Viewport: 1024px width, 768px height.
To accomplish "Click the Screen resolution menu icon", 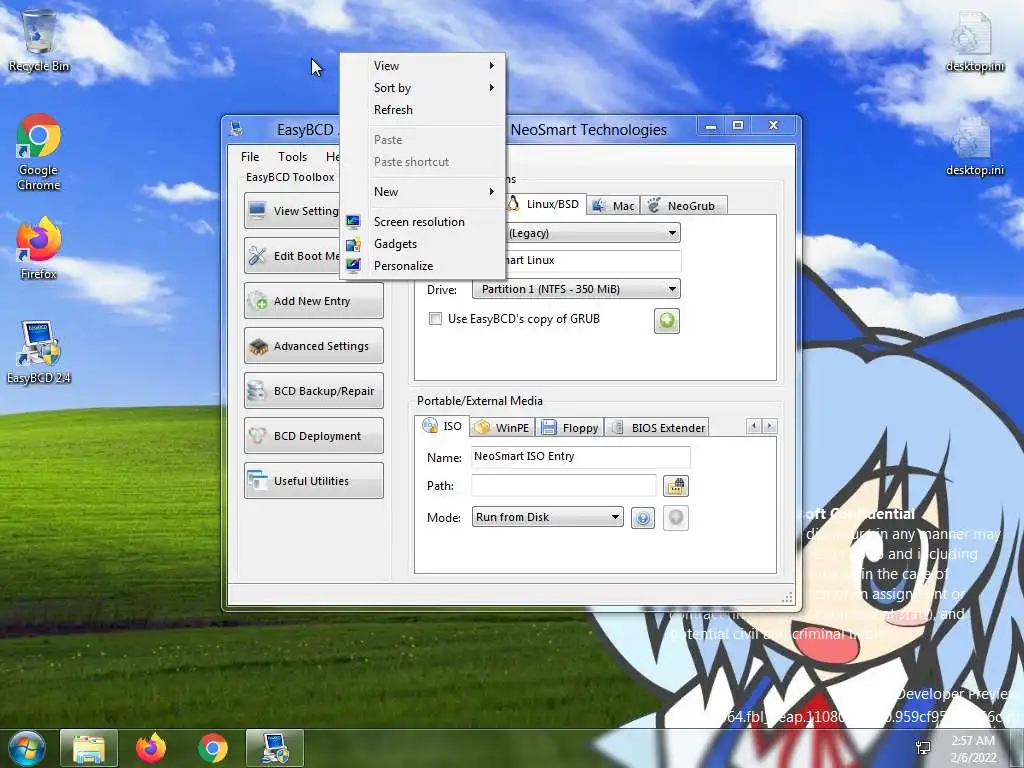I will (353, 222).
